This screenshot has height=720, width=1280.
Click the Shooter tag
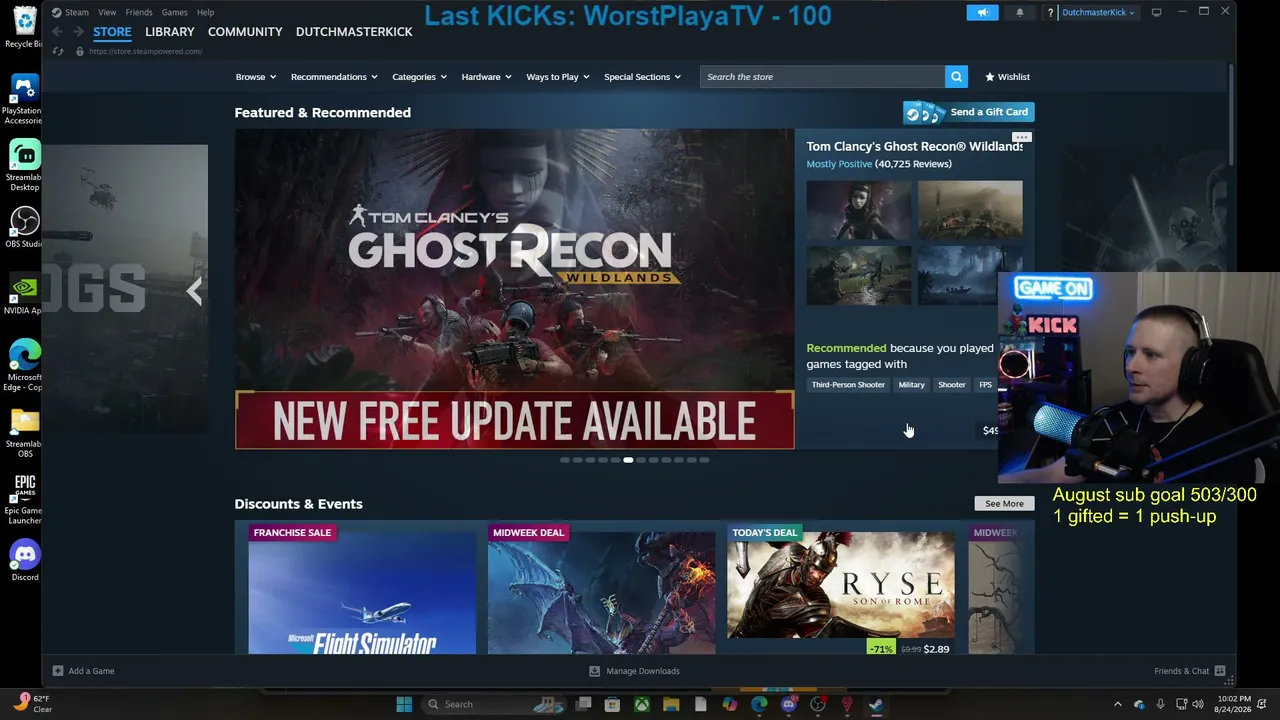tap(952, 385)
